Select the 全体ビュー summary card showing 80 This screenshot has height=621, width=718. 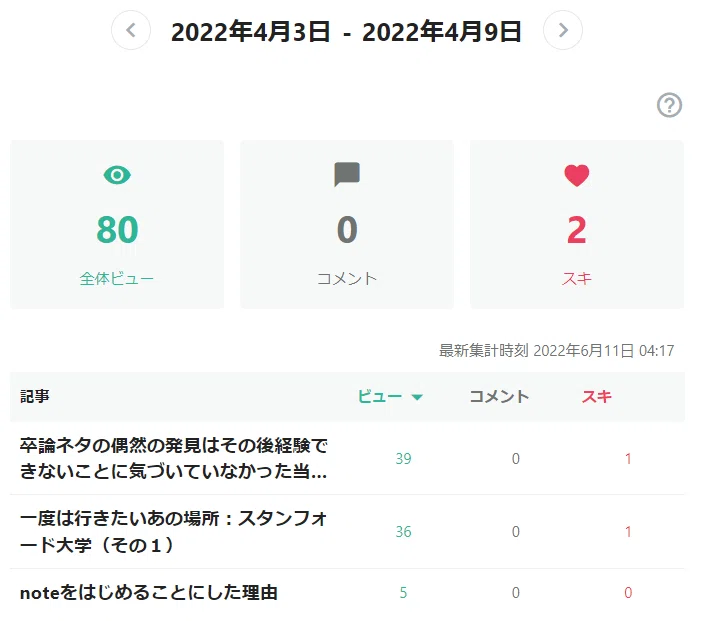[x=117, y=224]
